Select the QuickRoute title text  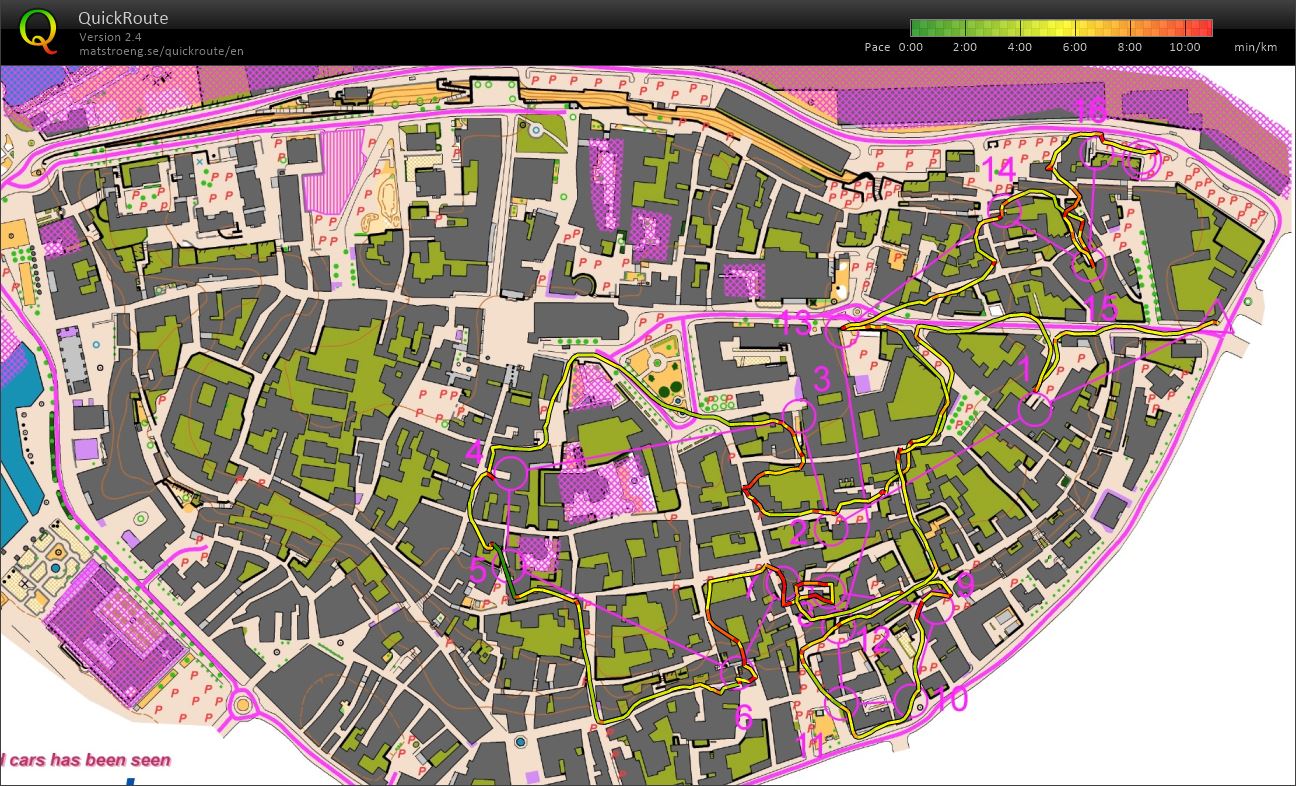pos(124,18)
